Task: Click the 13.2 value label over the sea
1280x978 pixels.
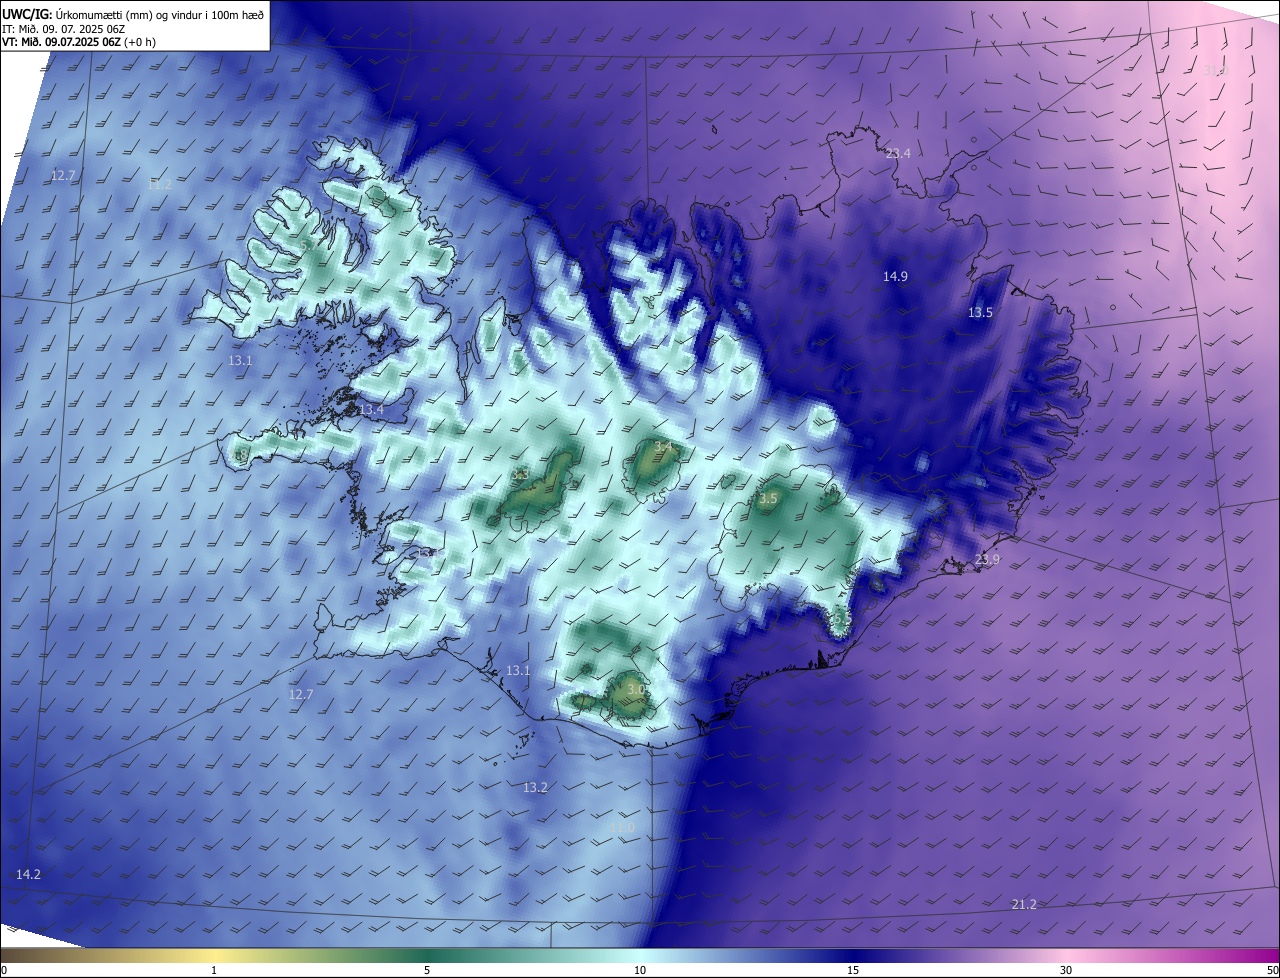Action: pyautogui.click(x=535, y=788)
